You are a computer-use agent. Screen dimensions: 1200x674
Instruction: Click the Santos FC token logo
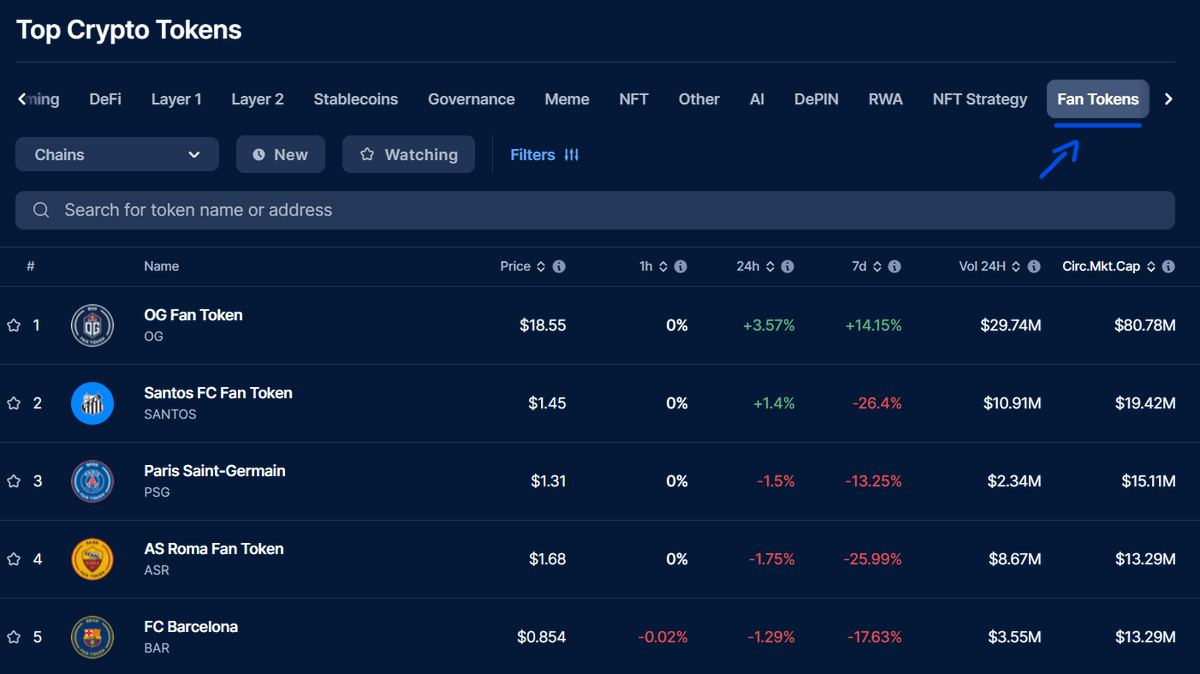pos(92,403)
